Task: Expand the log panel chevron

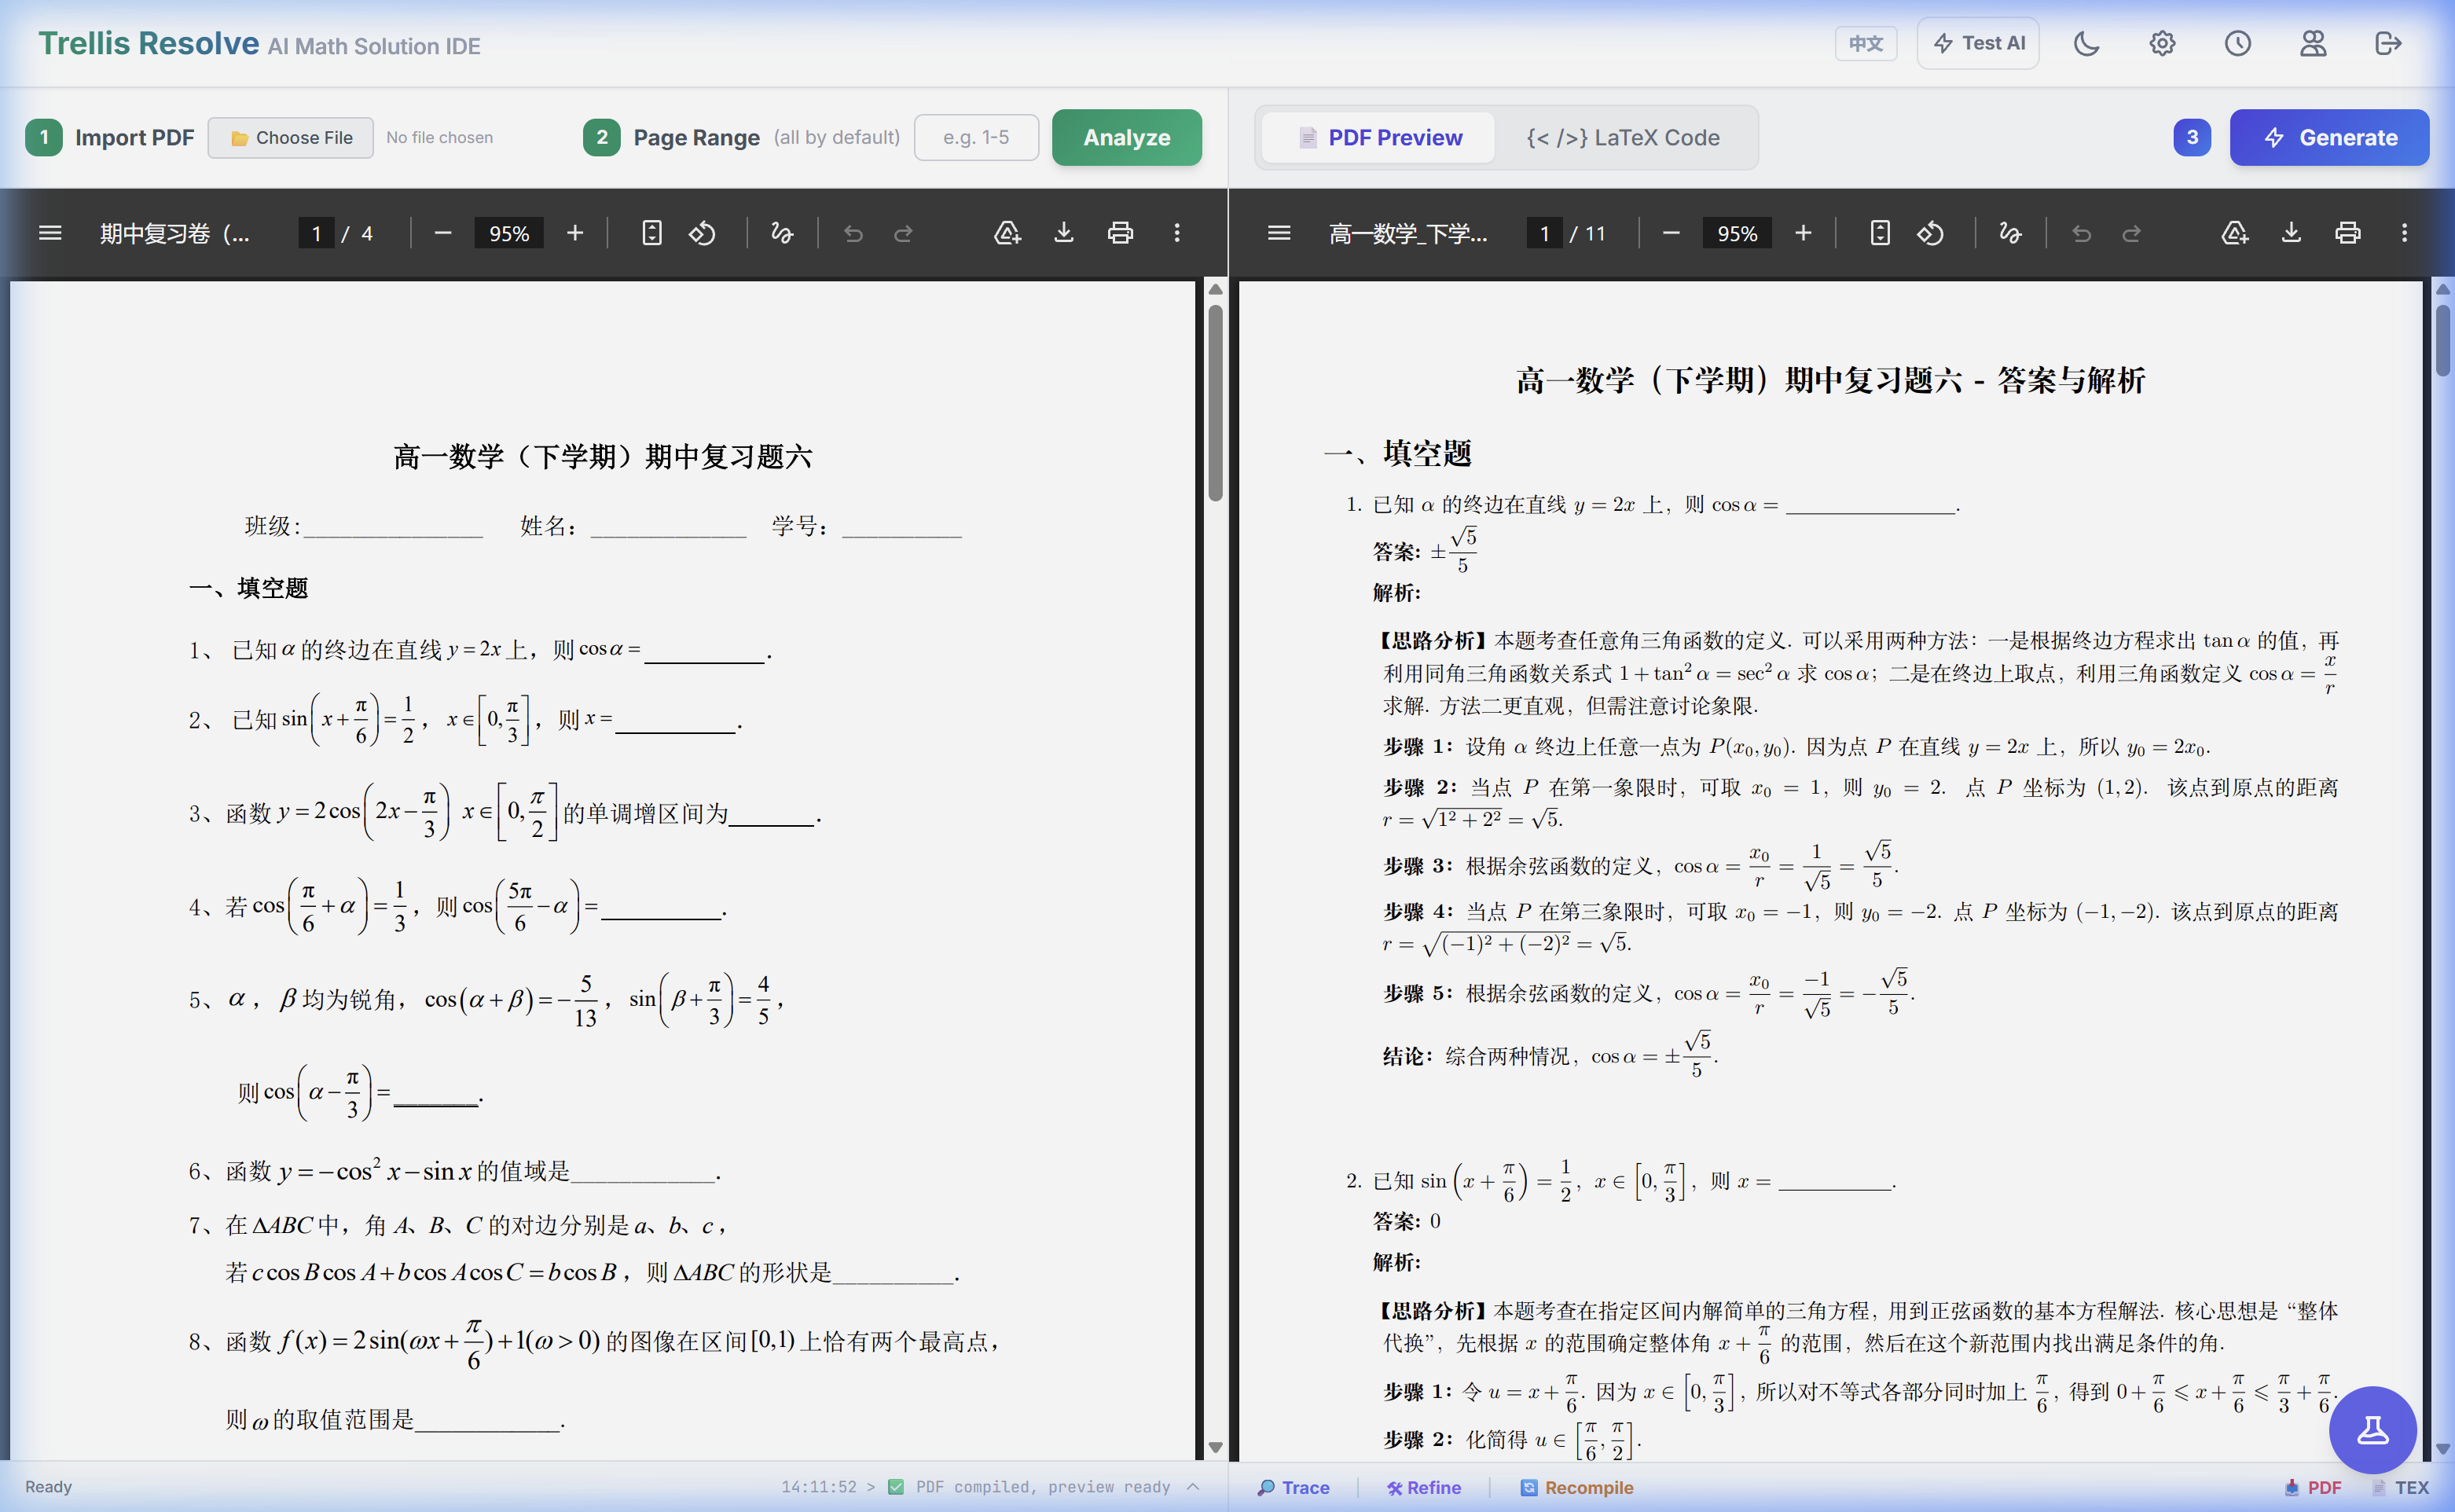Action: pyautogui.click(x=1193, y=1487)
